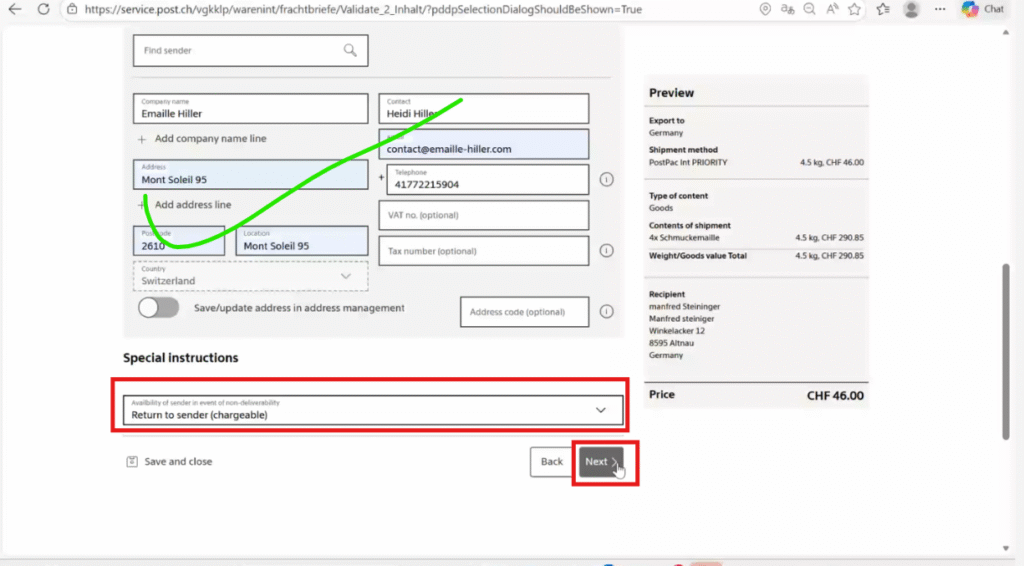The height and width of the screenshot is (566, 1024).
Task: Click the browser refresh icon
Action: click(x=44, y=9)
